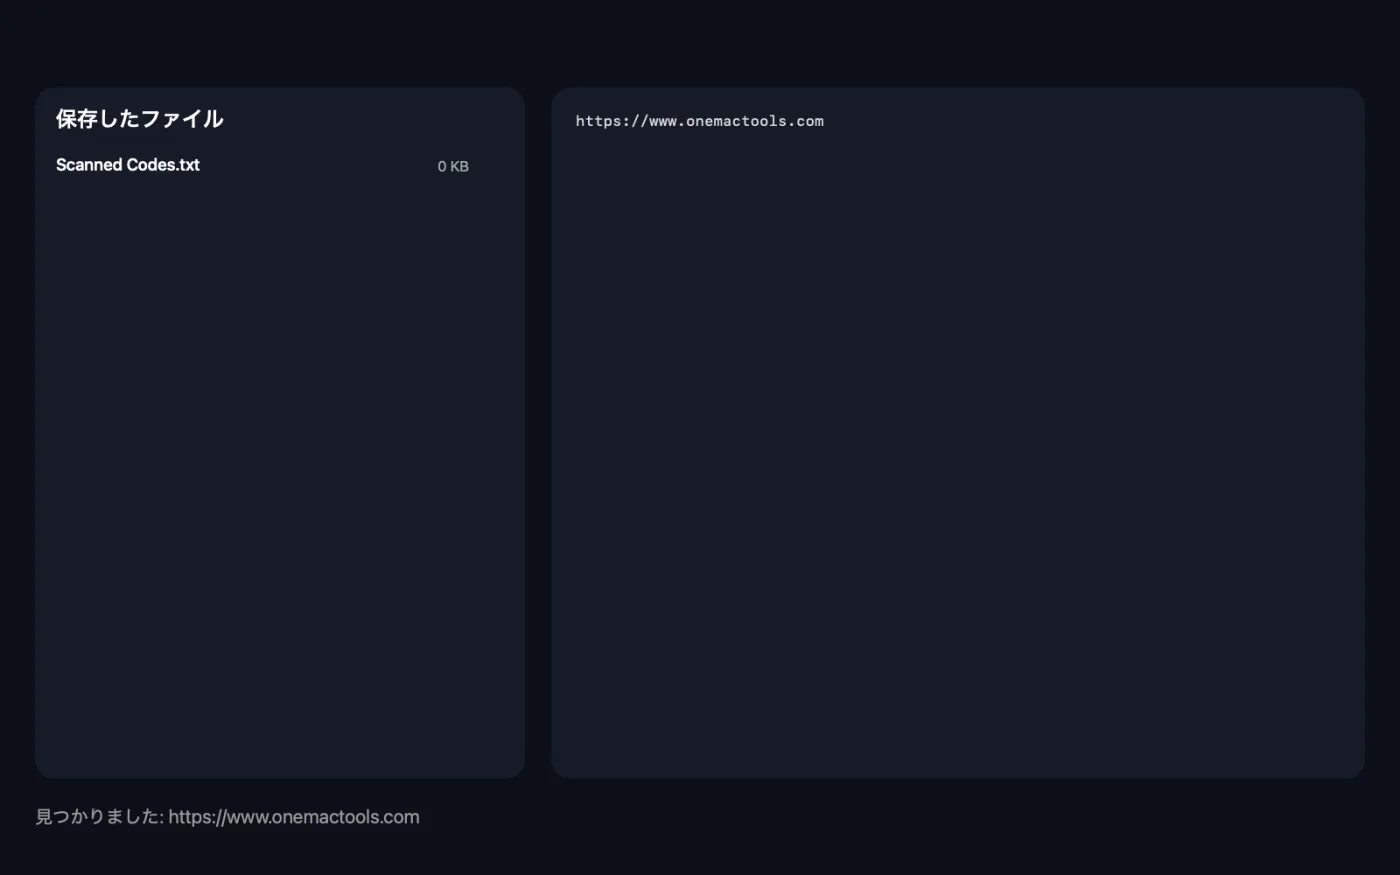Select the Scanned Codes.txt file
The image size is (1400, 875).
click(x=262, y=165)
